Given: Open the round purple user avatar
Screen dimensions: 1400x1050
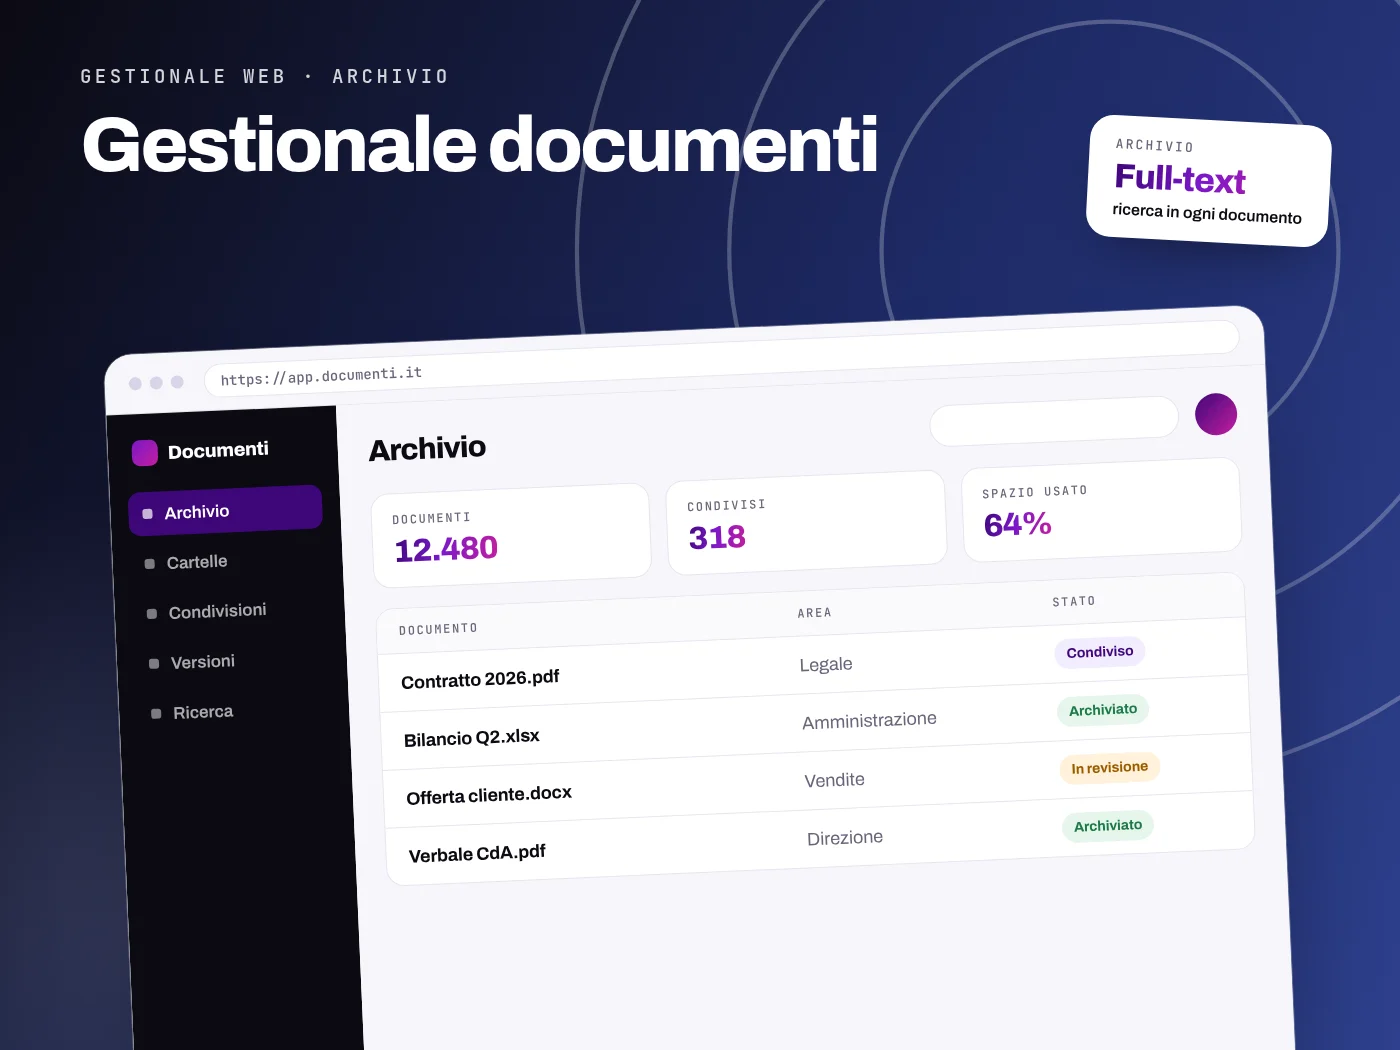Looking at the screenshot, I should (1216, 414).
